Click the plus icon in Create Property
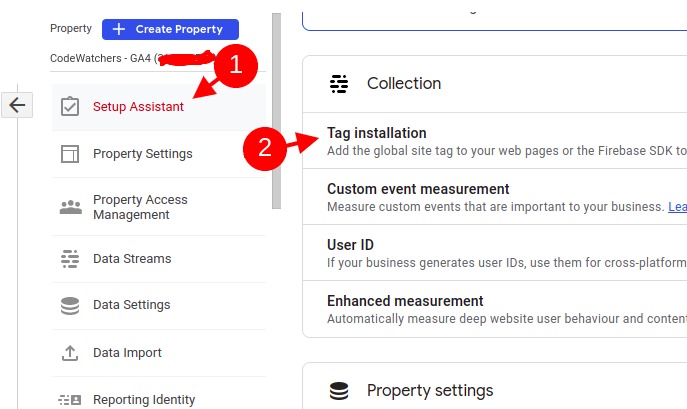Screen dimensions: 687x409 119,29
